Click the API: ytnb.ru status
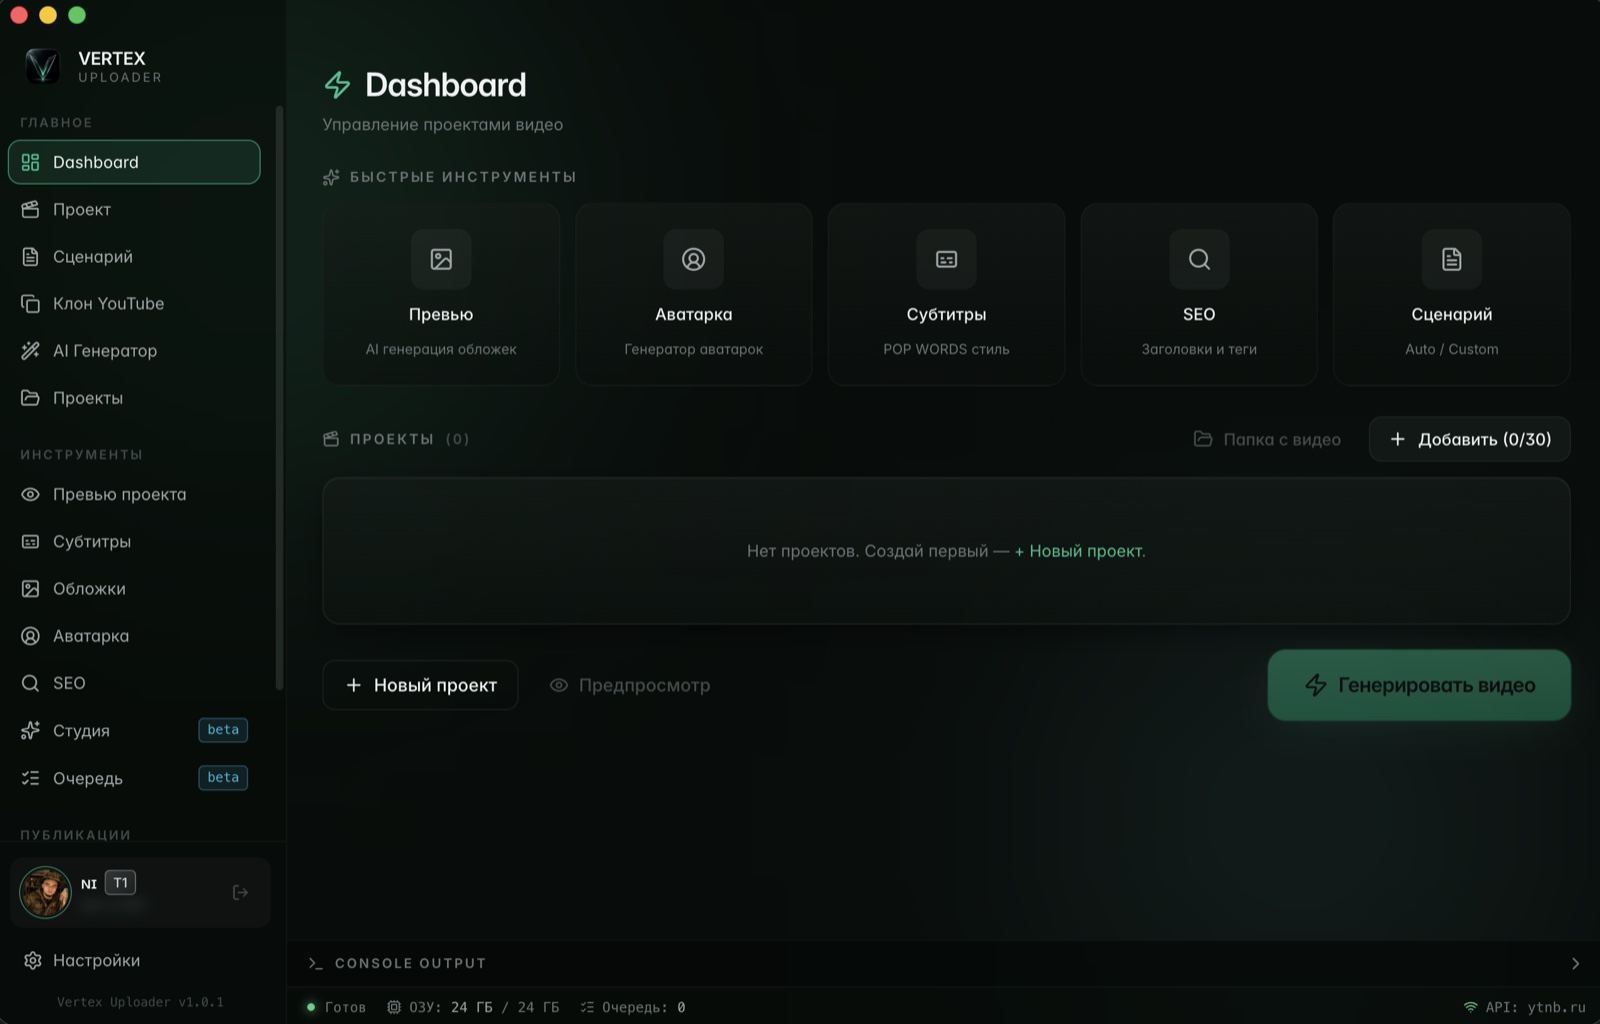This screenshot has width=1600, height=1024. click(1524, 1007)
